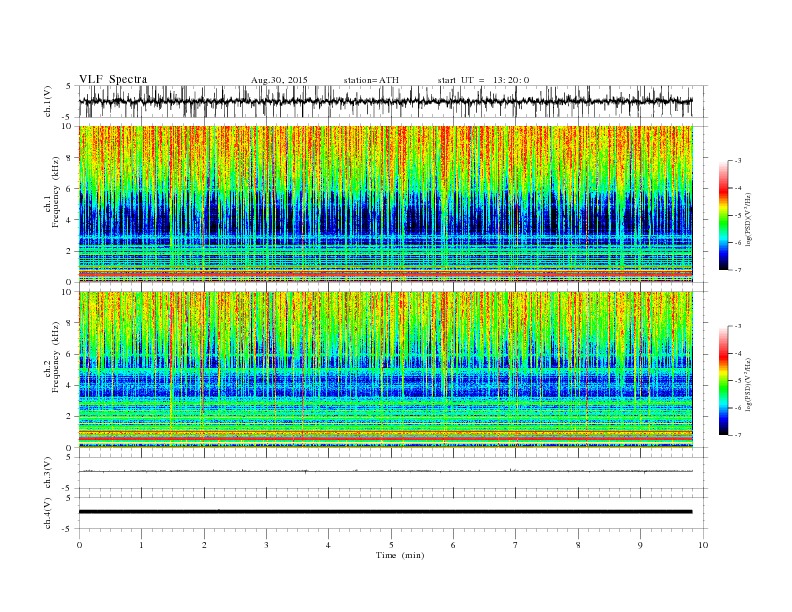Click the "4" kHz tick of ch.2 spectrogram
Image resolution: width=792 pixels, height=612 pixels.
pos(69,385)
